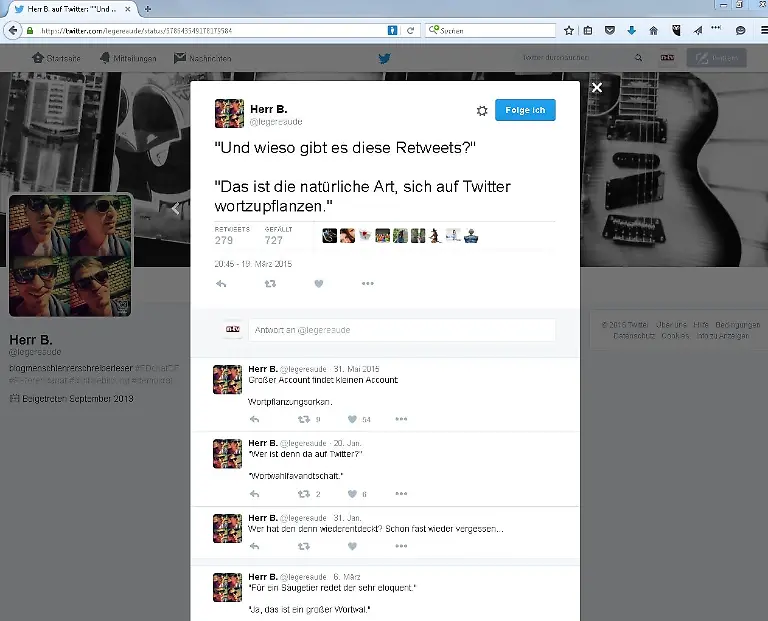Image resolution: width=768 pixels, height=621 pixels.
Task: Go to browser home page icon
Action: click(x=653, y=30)
